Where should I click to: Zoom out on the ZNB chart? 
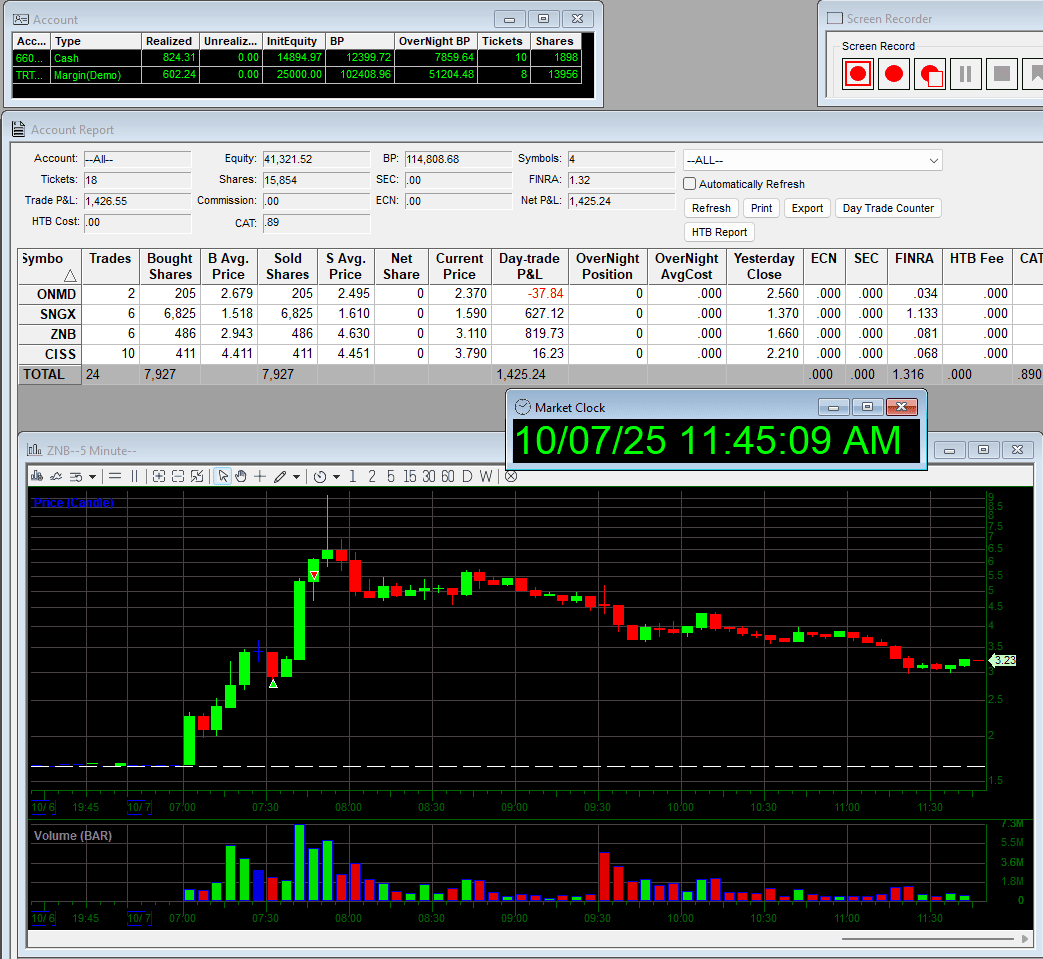point(178,476)
